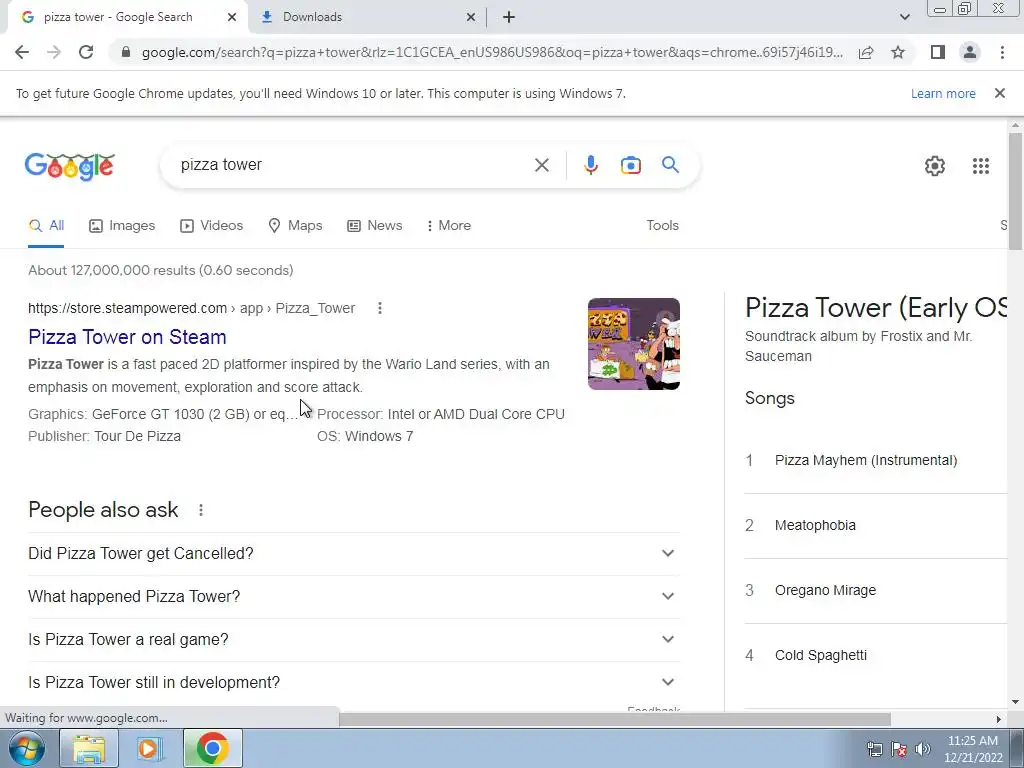1024x768 pixels.
Task: Open a new tab with plus button
Action: (x=509, y=17)
